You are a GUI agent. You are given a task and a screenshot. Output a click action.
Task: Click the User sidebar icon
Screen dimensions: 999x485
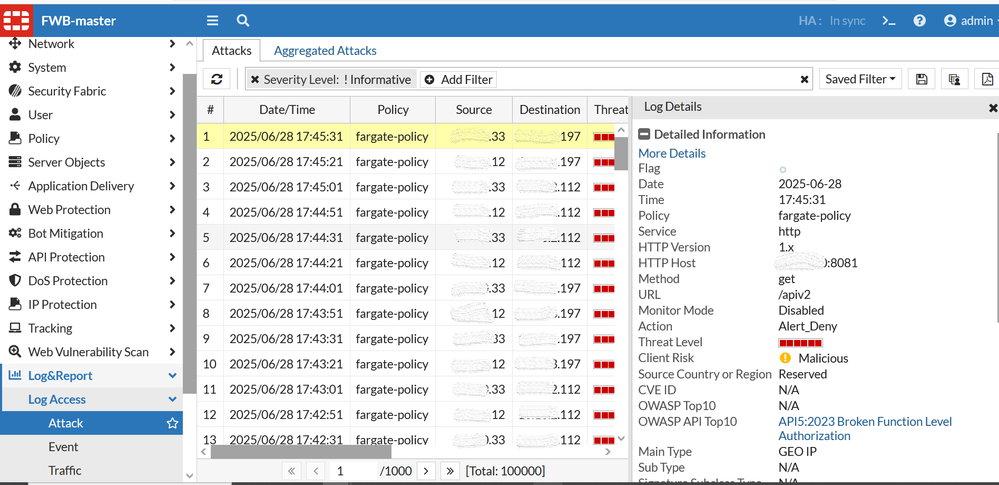click(15, 115)
